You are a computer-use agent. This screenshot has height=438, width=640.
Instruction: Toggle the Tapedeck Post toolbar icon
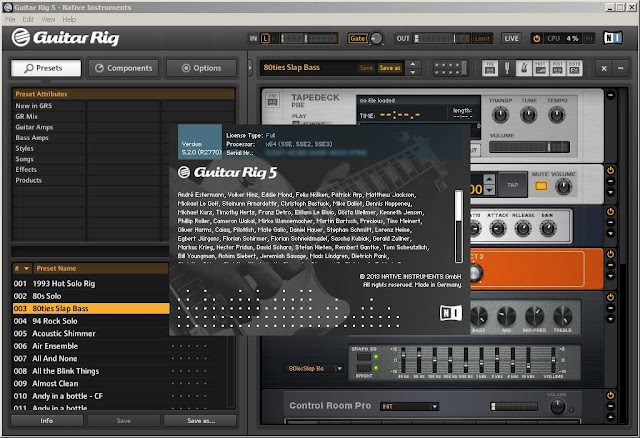[x=557, y=68]
